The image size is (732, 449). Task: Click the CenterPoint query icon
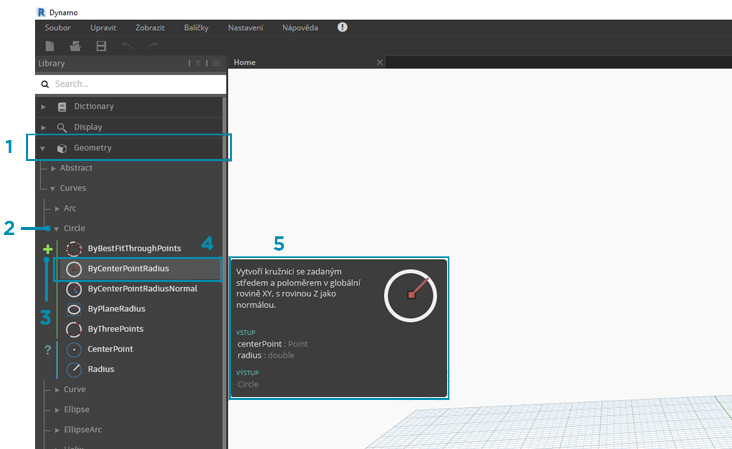[x=74, y=350]
